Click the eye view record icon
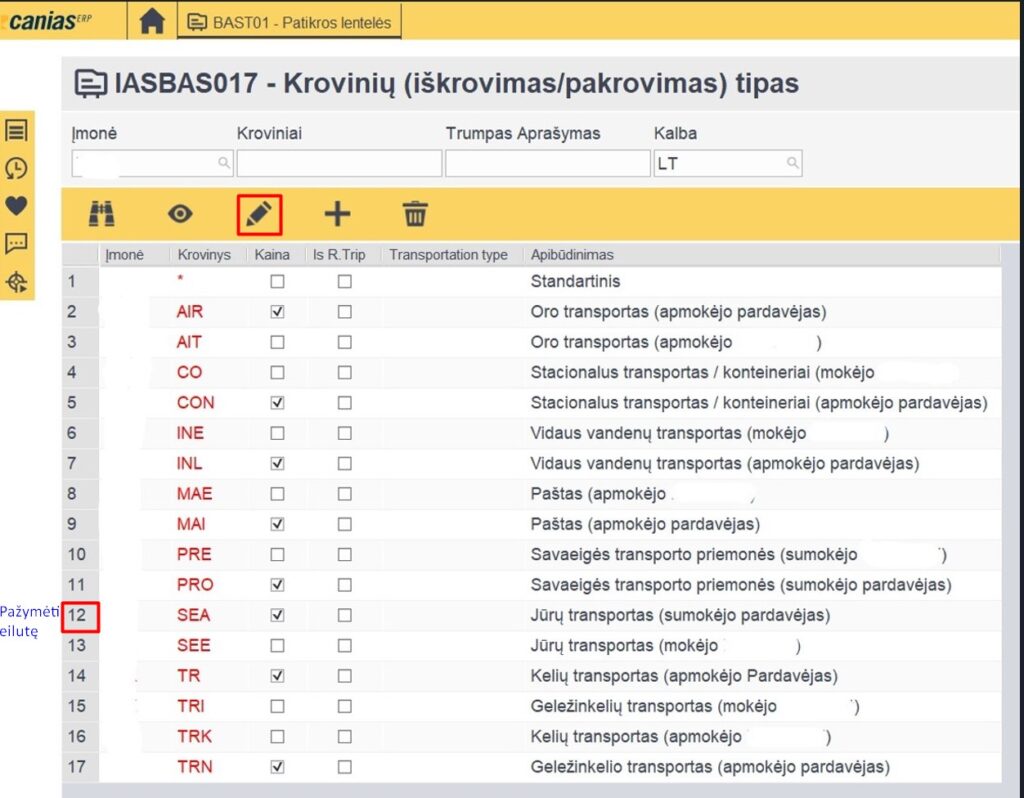1024x798 pixels. click(x=180, y=213)
